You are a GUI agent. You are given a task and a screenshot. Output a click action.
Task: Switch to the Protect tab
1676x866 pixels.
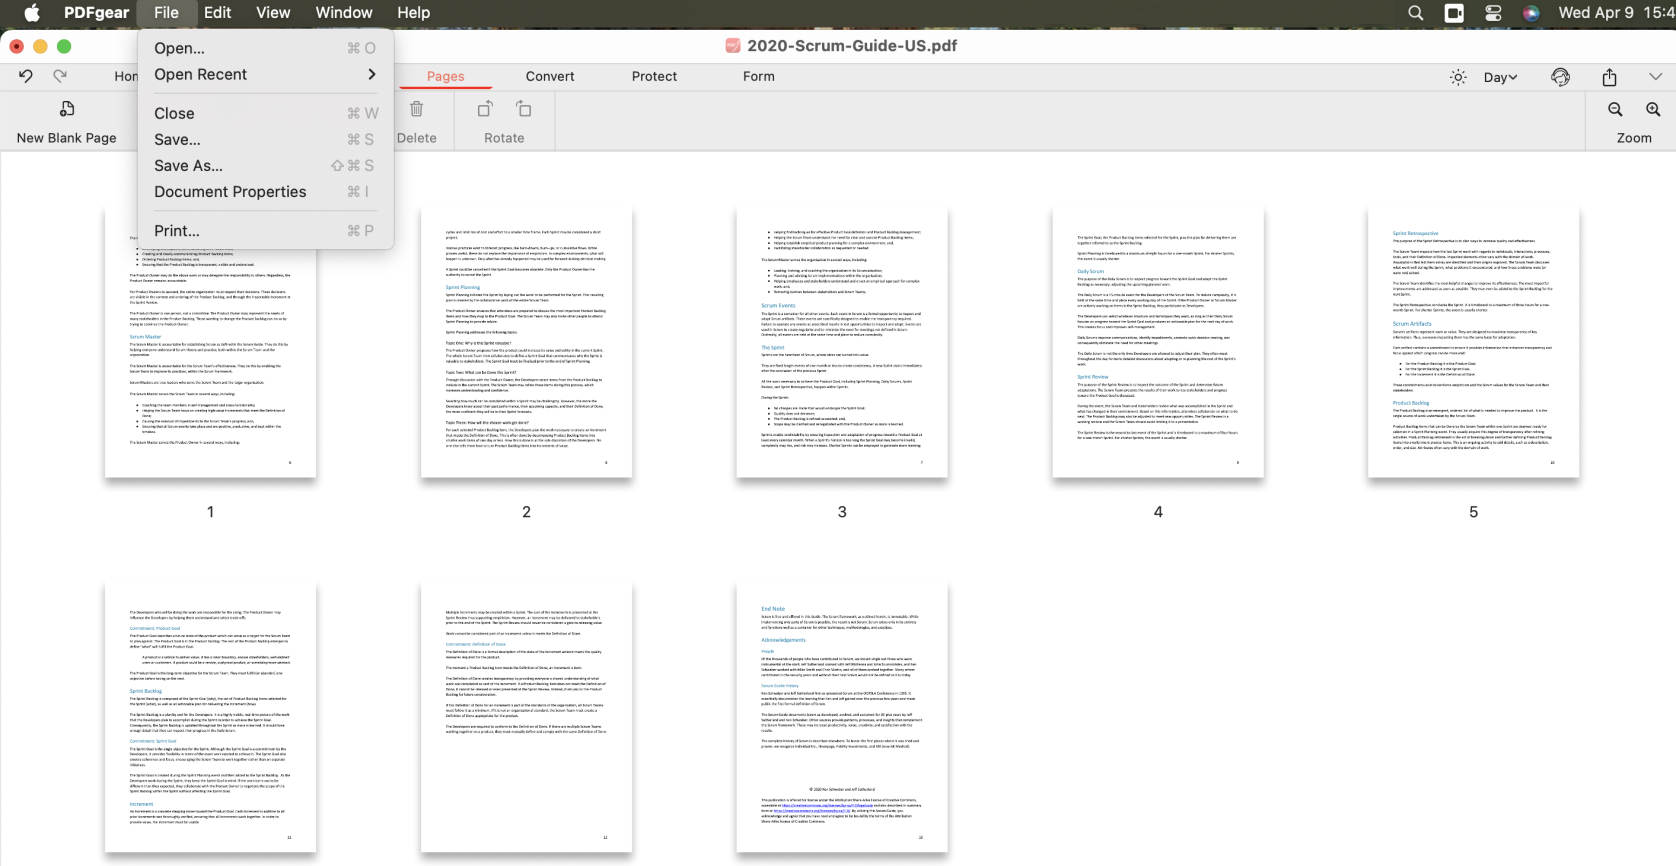(x=654, y=76)
